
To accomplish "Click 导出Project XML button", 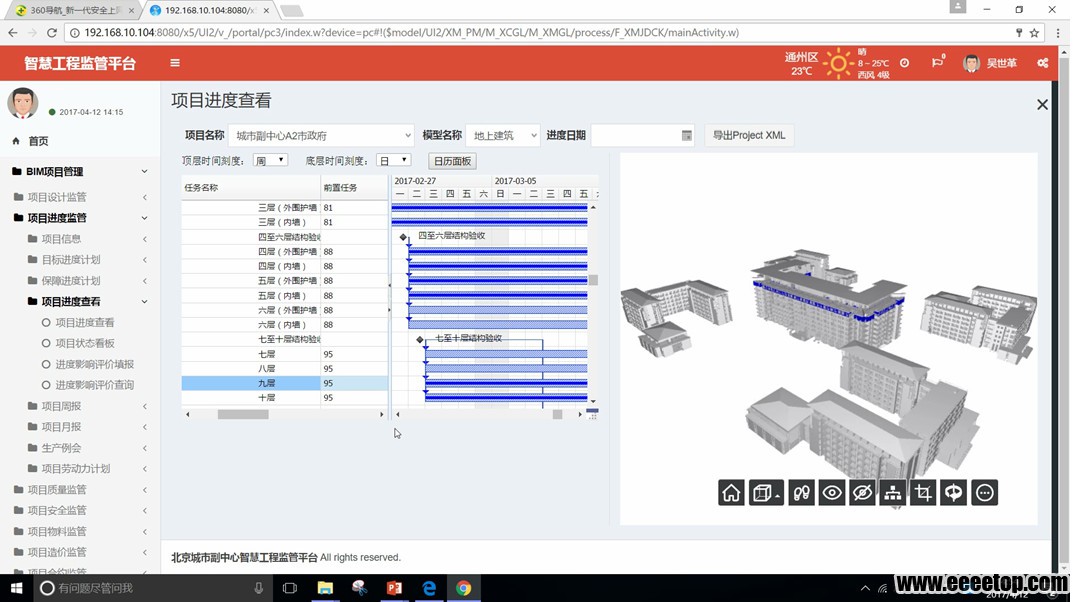I will point(749,135).
